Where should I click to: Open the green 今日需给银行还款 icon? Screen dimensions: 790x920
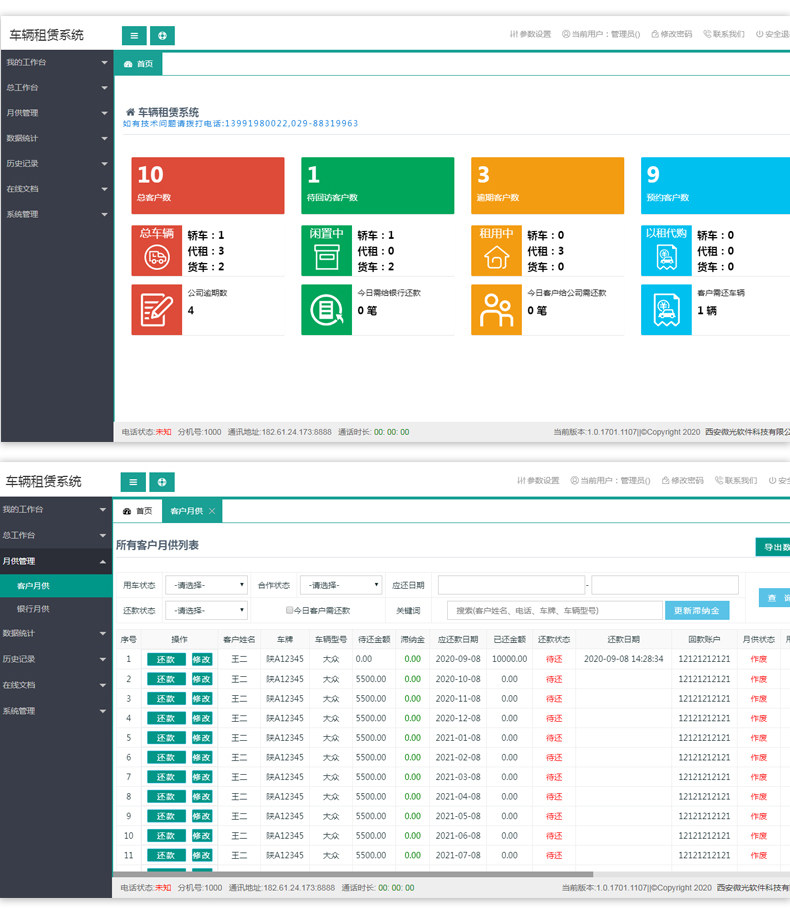pos(326,310)
